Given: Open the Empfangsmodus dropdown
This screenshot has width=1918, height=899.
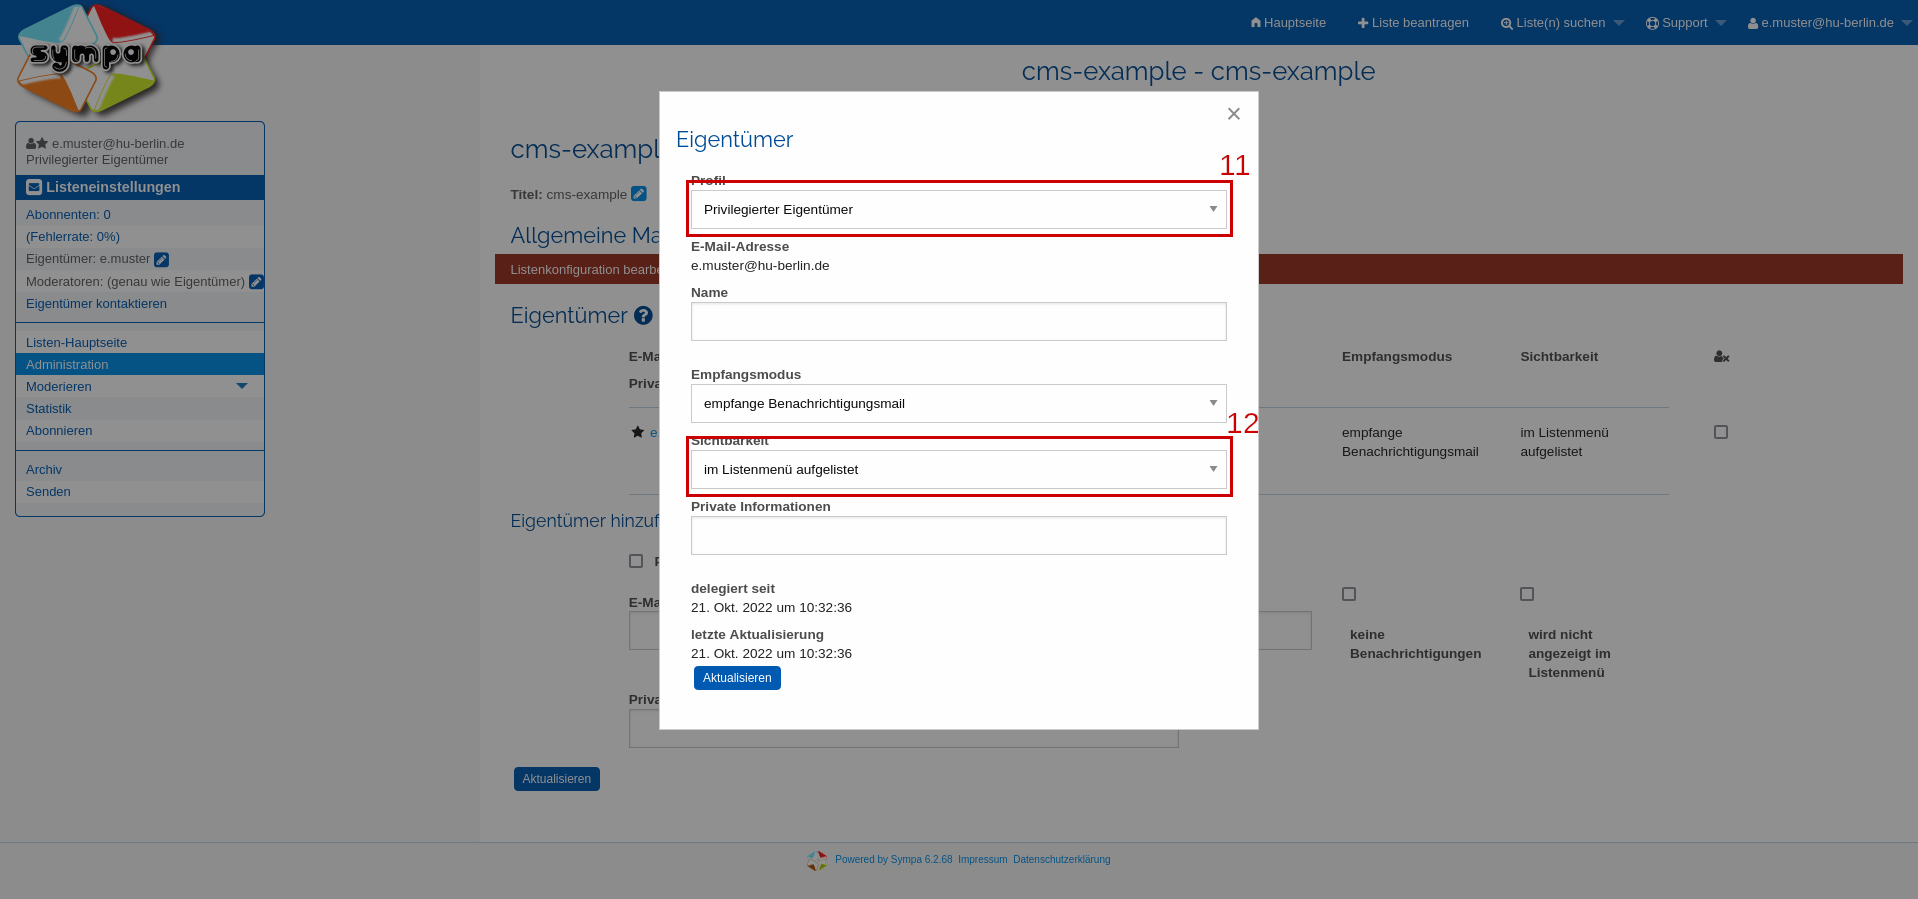Looking at the screenshot, I should (x=958, y=404).
